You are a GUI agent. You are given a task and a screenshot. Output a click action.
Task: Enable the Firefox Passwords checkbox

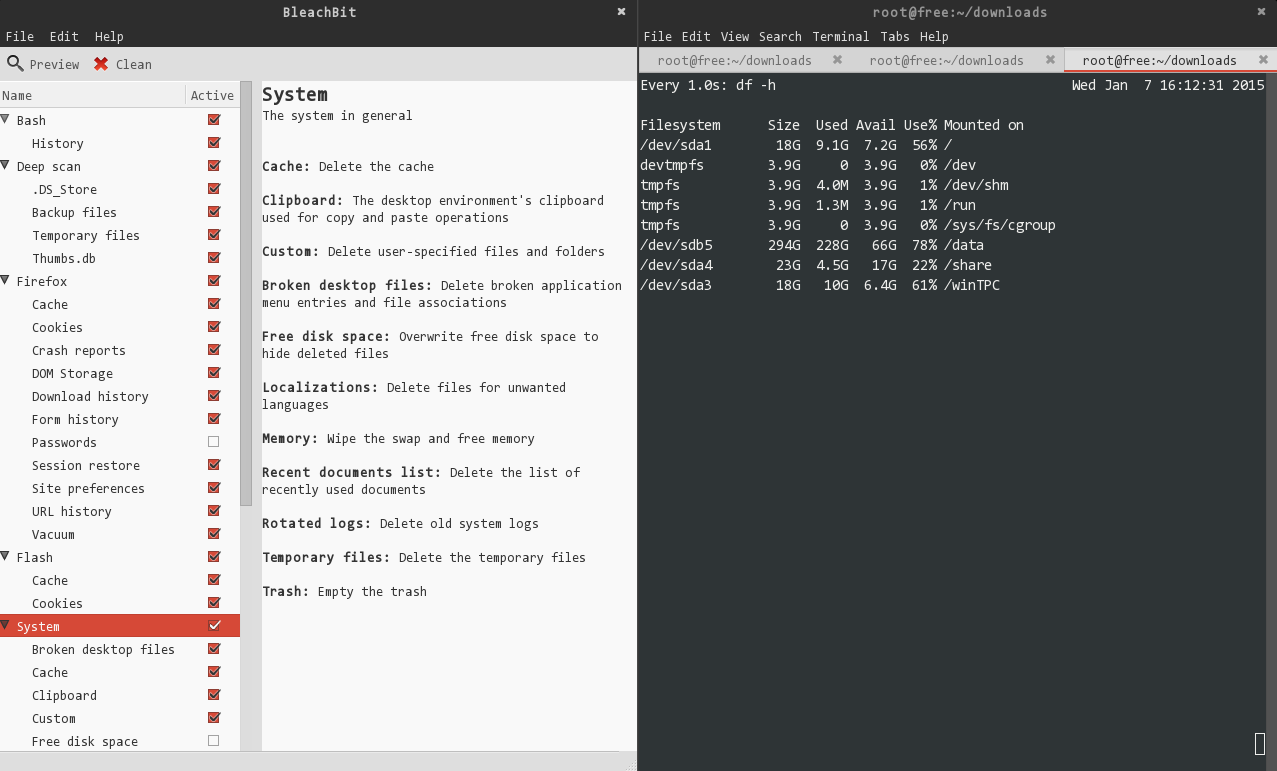(x=213, y=442)
